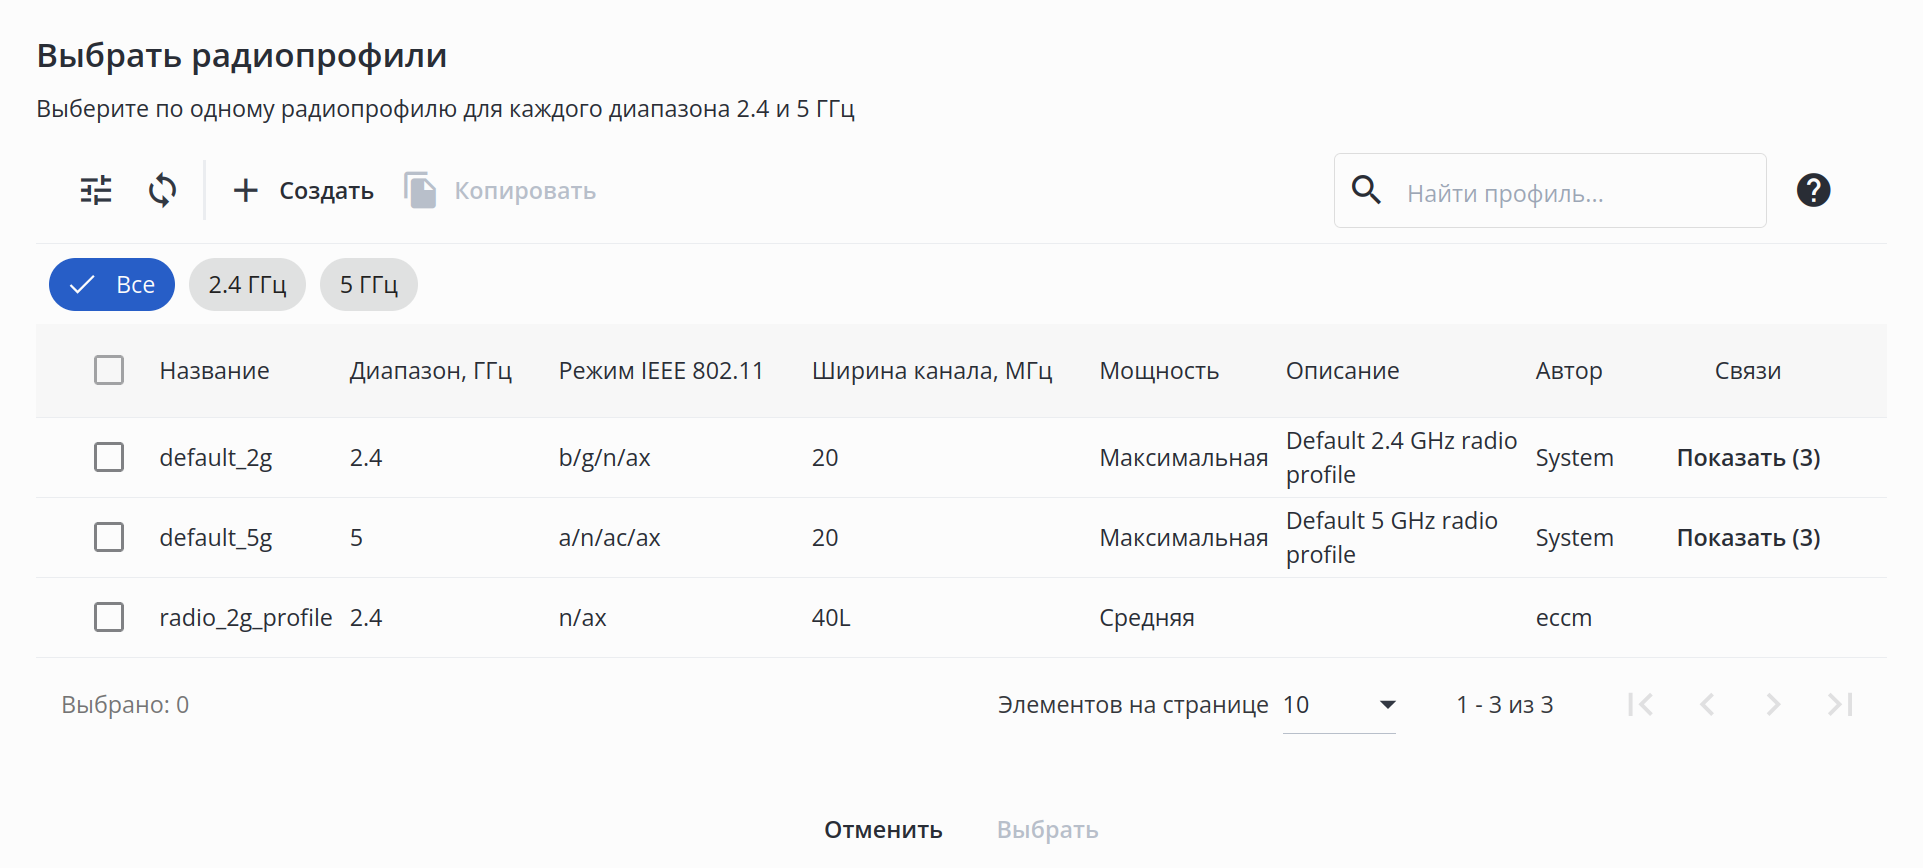Tick the default_5g profile checkbox

tap(109, 538)
